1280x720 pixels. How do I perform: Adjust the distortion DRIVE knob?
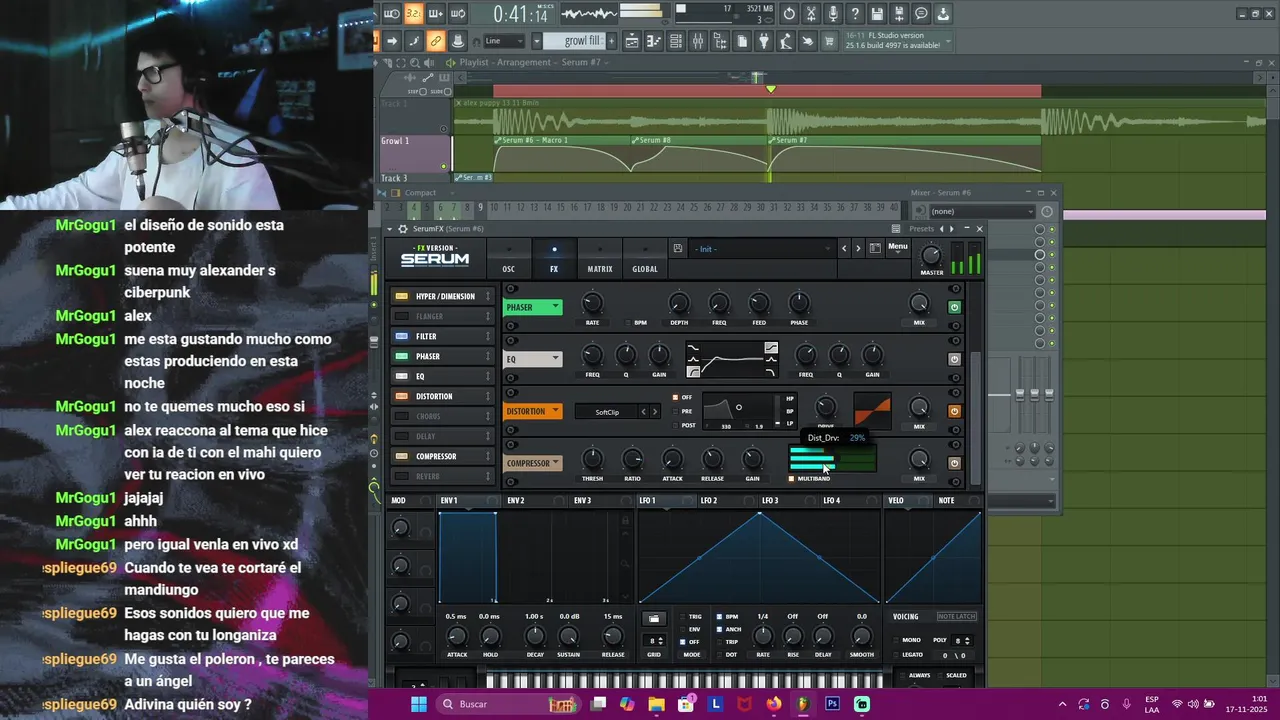(826, 407)
